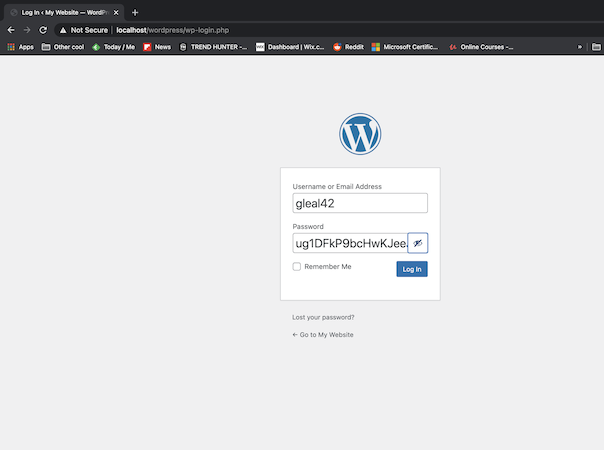Open Microsoft Certific... bookmark
Image resolution: width=604 pixels, height=450 pixels.
click(x=405, y=47)
